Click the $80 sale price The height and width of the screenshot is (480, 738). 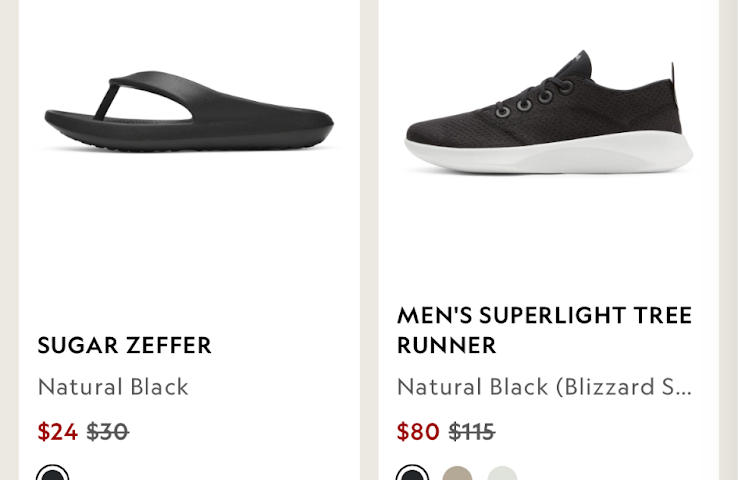418,431
